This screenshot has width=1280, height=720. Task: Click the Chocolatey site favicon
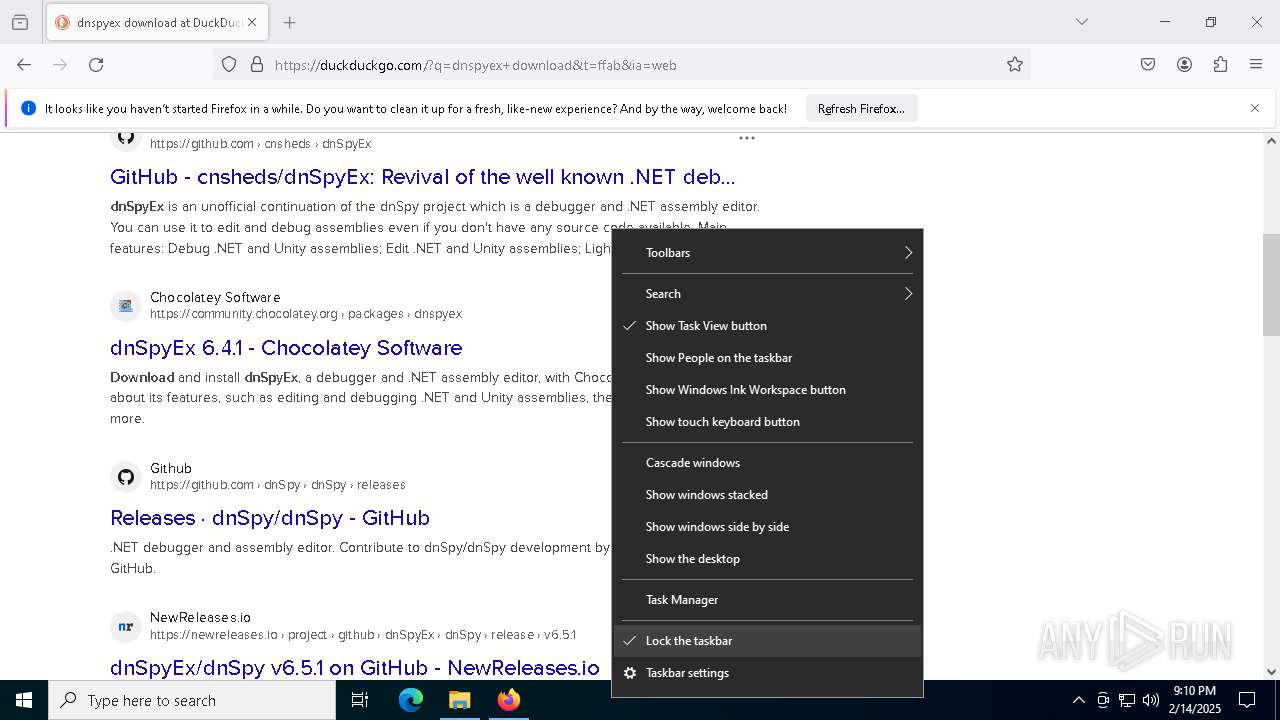(x=125, y=306)
